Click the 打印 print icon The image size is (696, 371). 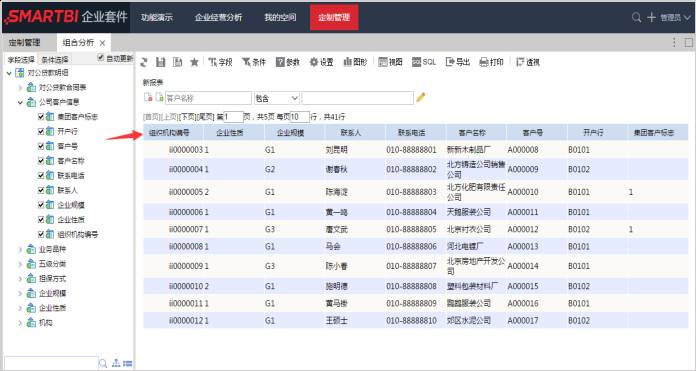click(492, 63)
